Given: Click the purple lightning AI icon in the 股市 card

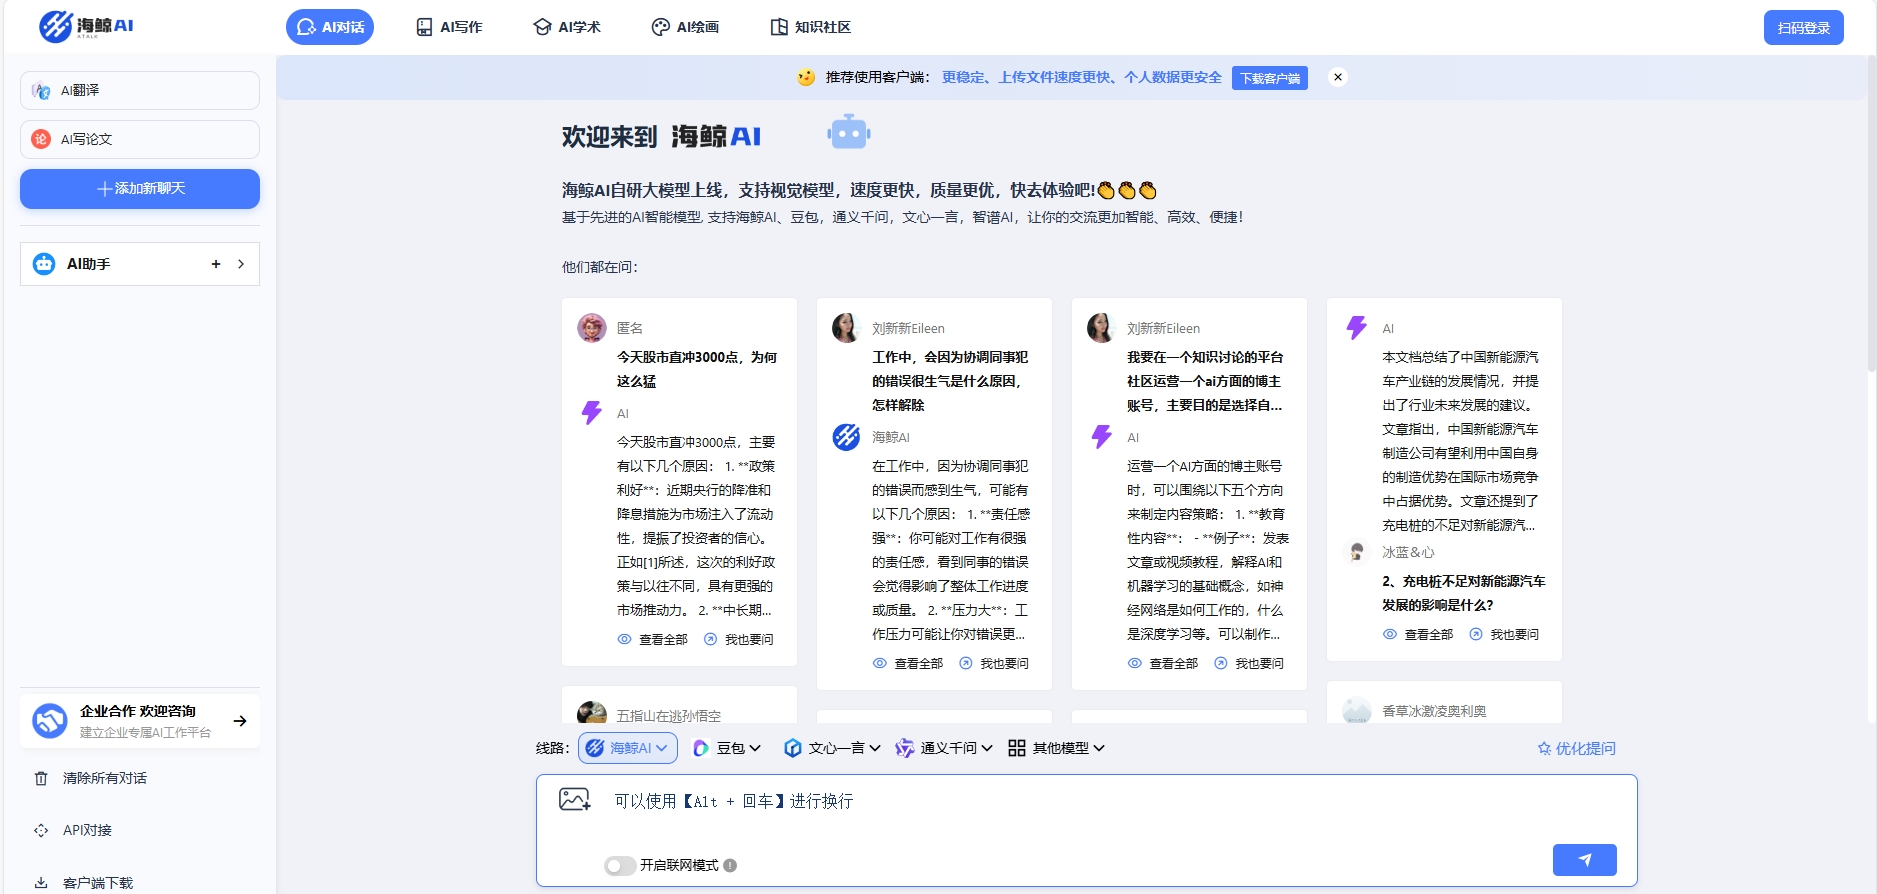Looking at the screenshot, I should pyautogui.click(x=592, y=412).
